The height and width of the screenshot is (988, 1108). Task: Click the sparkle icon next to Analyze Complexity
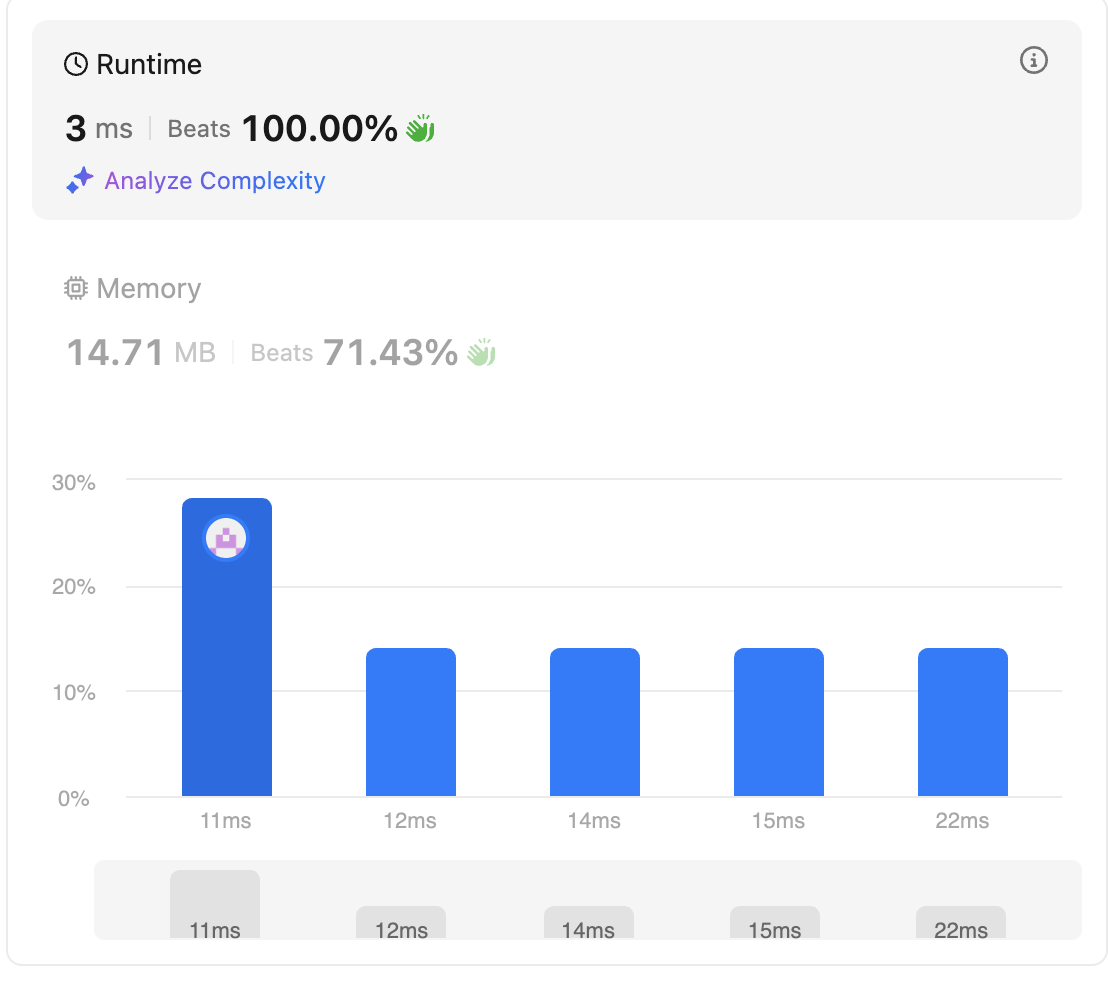[80, 181]
